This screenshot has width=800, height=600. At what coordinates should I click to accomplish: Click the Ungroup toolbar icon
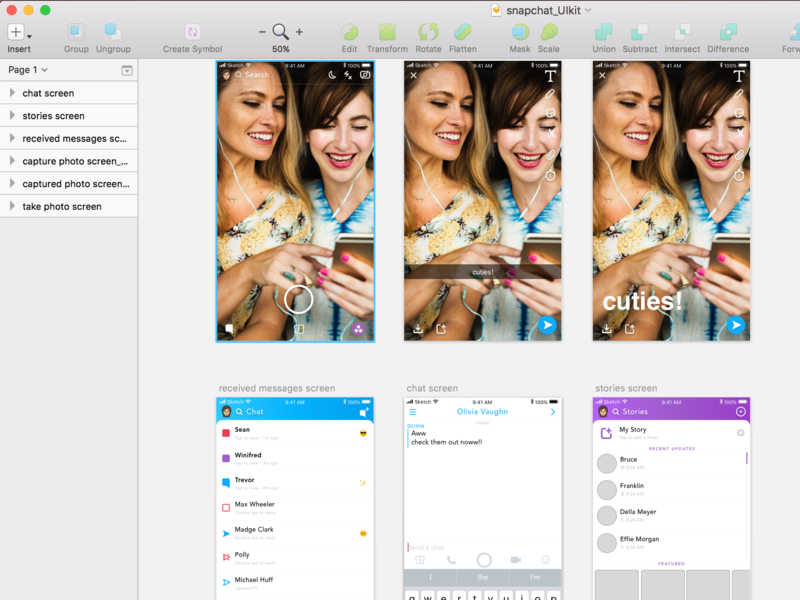point(113,32)
